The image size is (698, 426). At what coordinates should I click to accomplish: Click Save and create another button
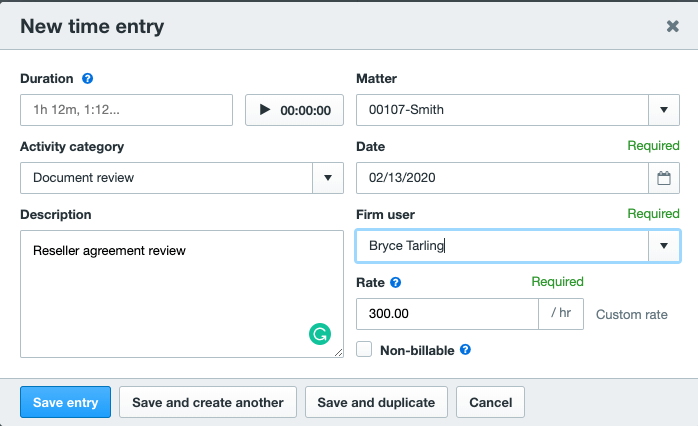208,402
